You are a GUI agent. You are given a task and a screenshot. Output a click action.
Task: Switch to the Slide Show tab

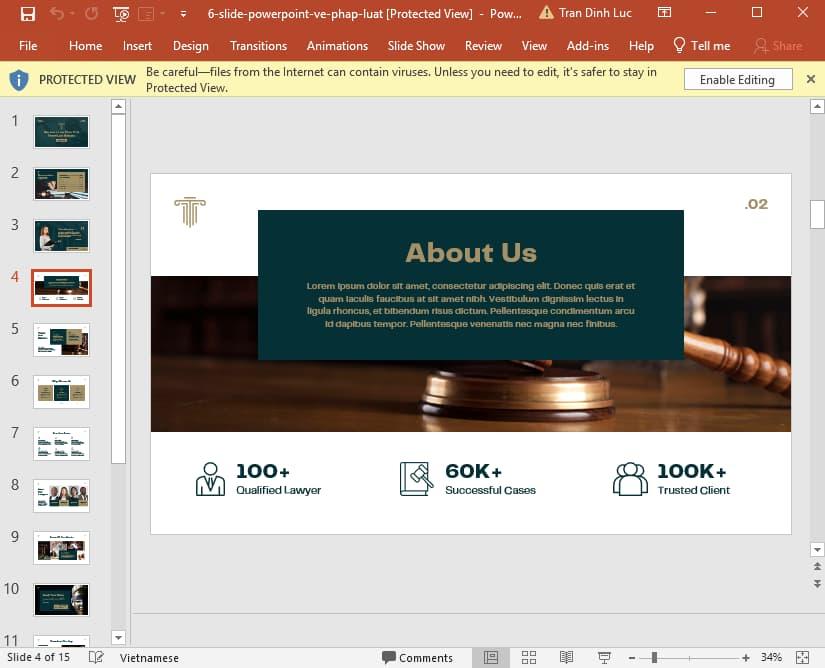416,46
